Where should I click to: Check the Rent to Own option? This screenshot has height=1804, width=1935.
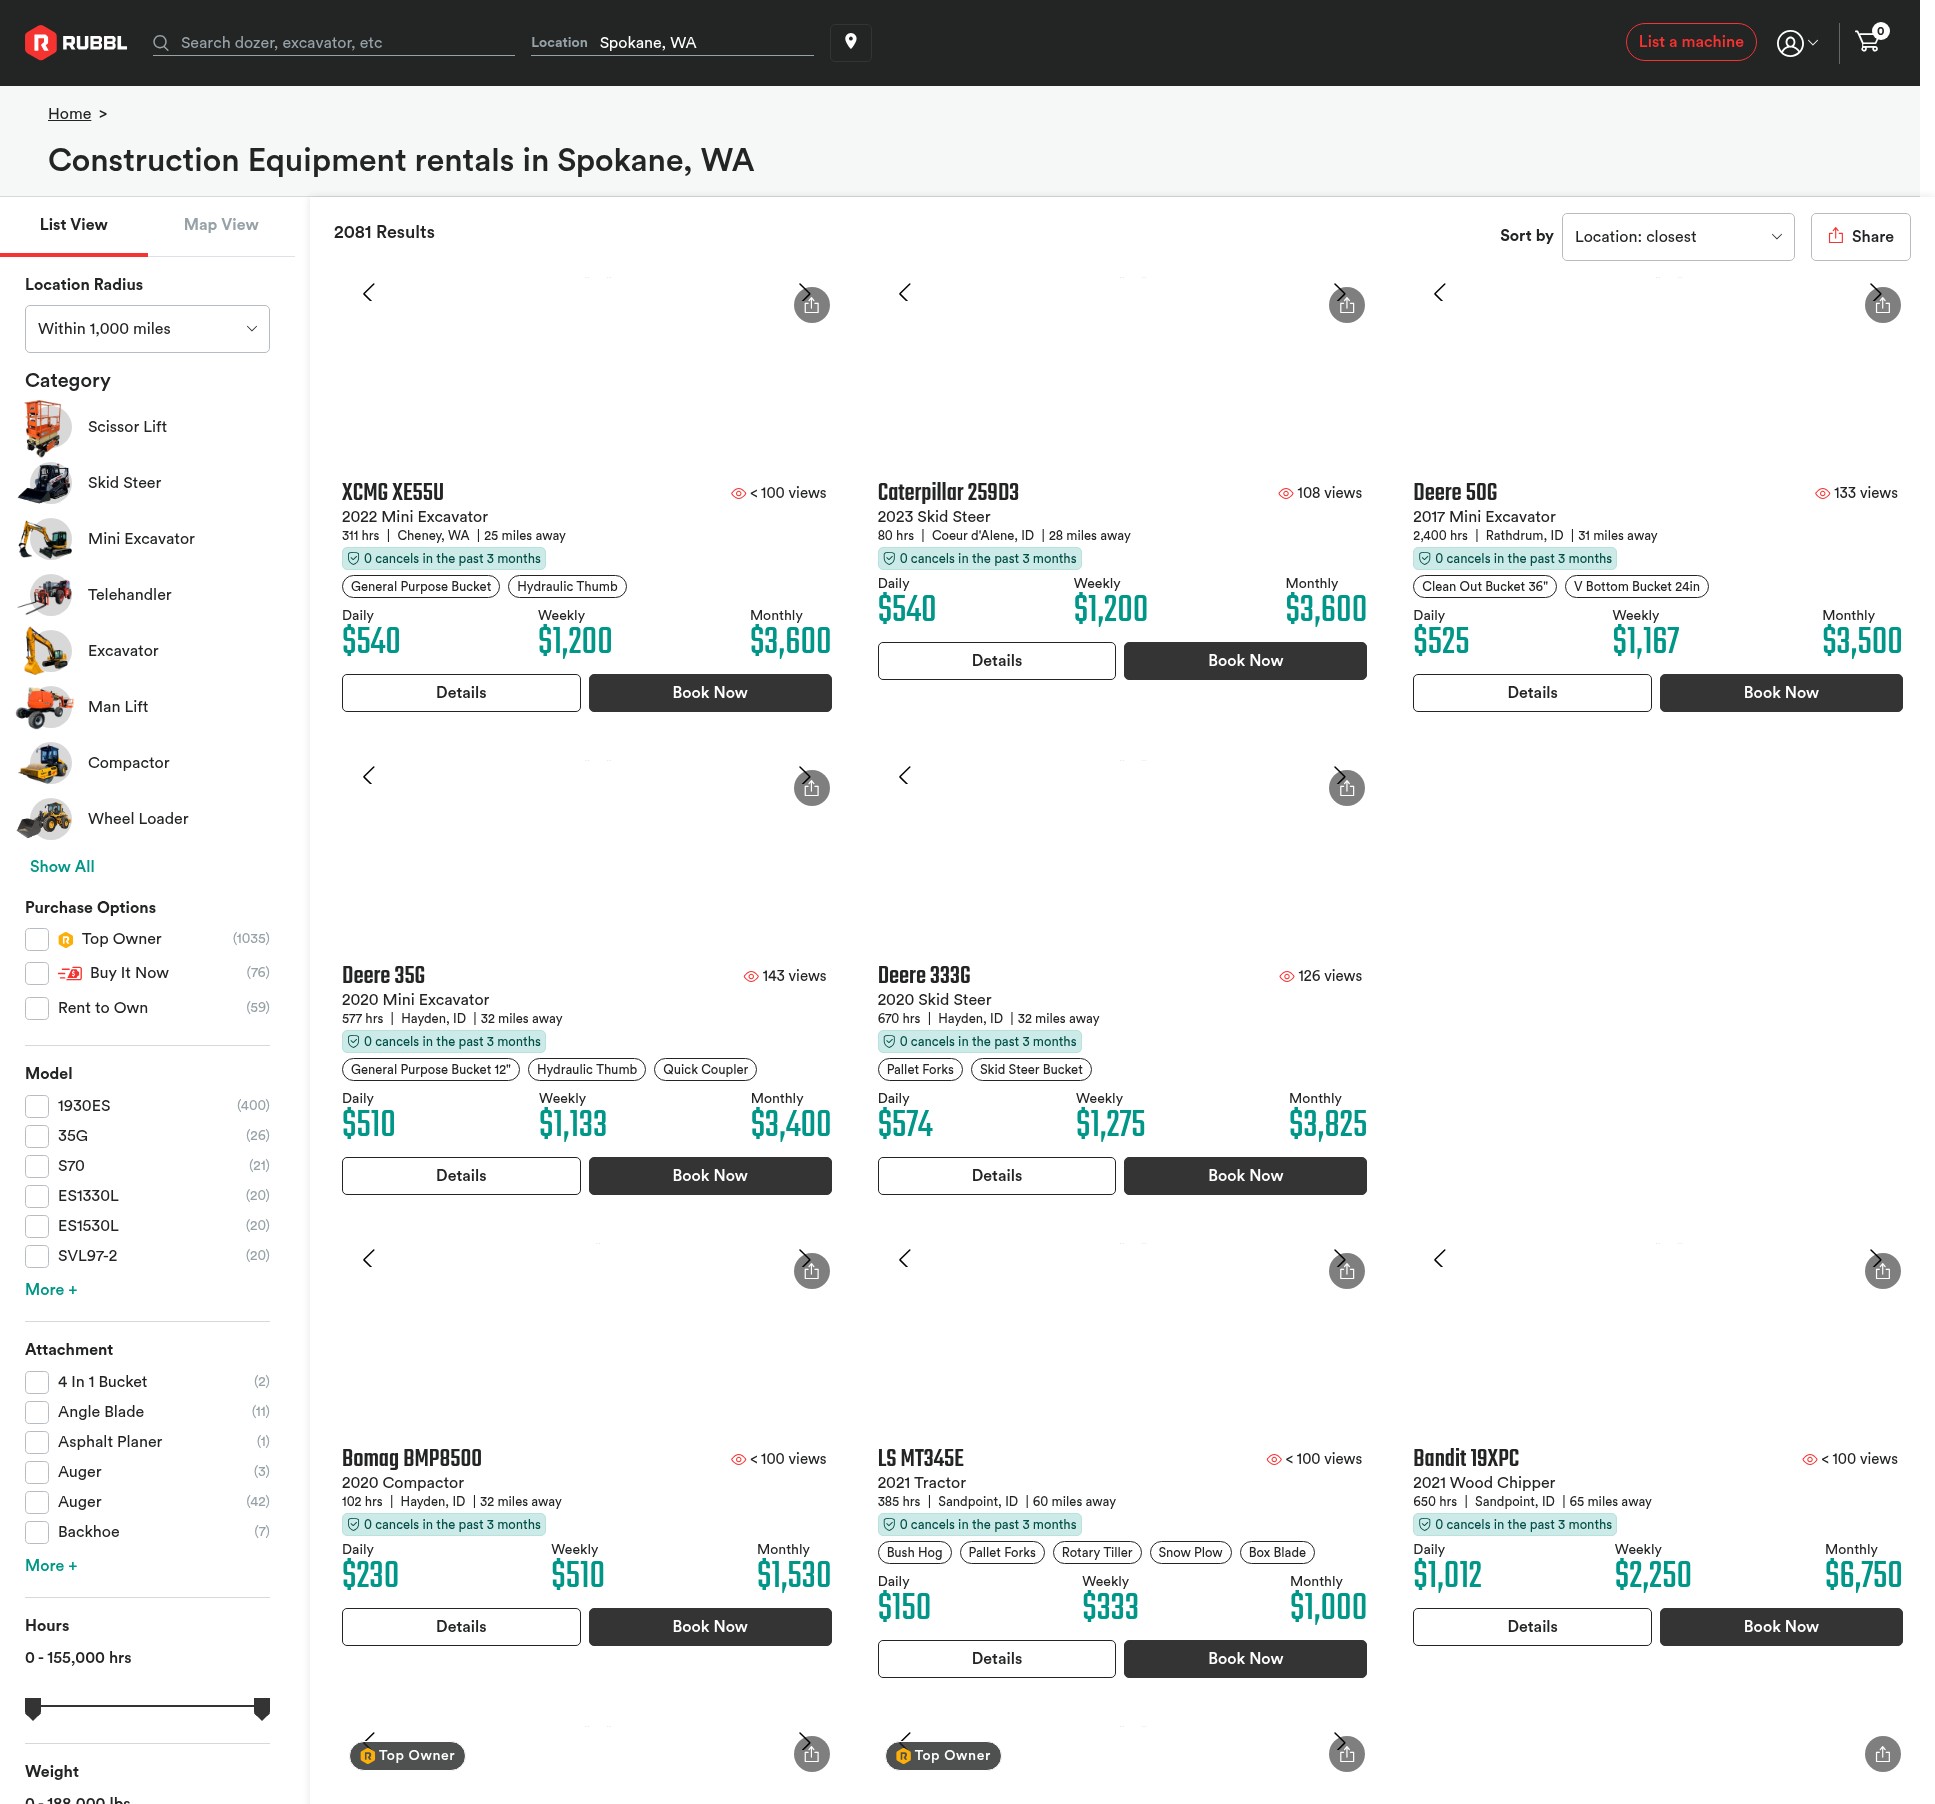tap(37, 1008)
